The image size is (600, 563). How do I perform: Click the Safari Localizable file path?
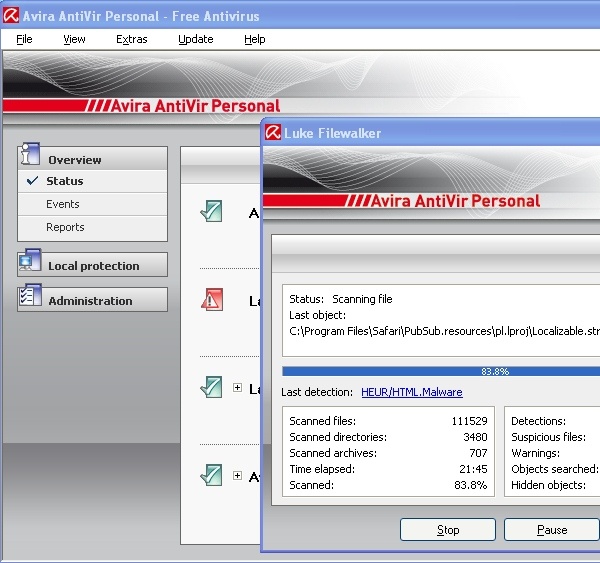pyautogui.click(x=444, y=331)
